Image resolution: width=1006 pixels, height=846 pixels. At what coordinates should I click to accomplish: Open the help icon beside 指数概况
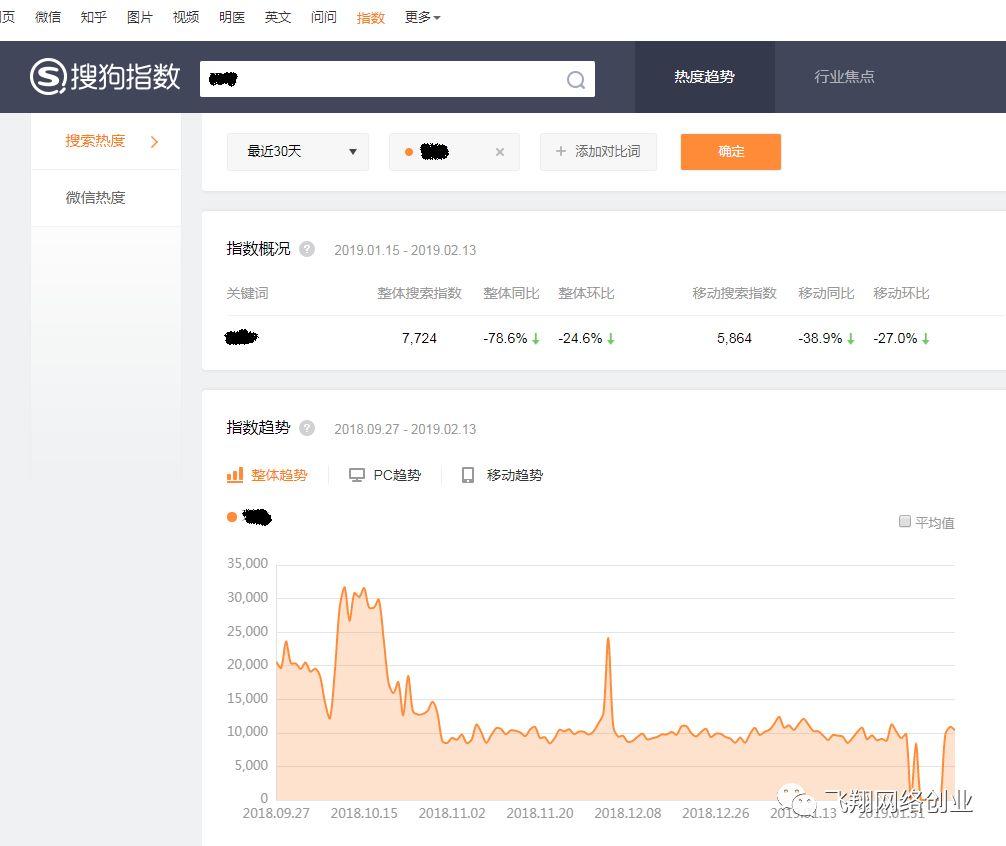pos(308,248)
